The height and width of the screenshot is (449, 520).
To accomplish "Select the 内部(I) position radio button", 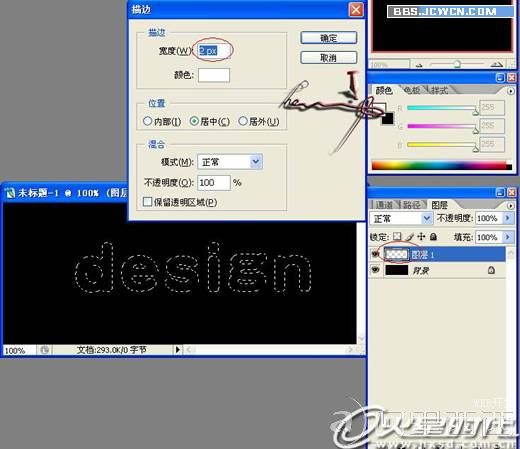I will pyautogui.click(x=147, y=121).
